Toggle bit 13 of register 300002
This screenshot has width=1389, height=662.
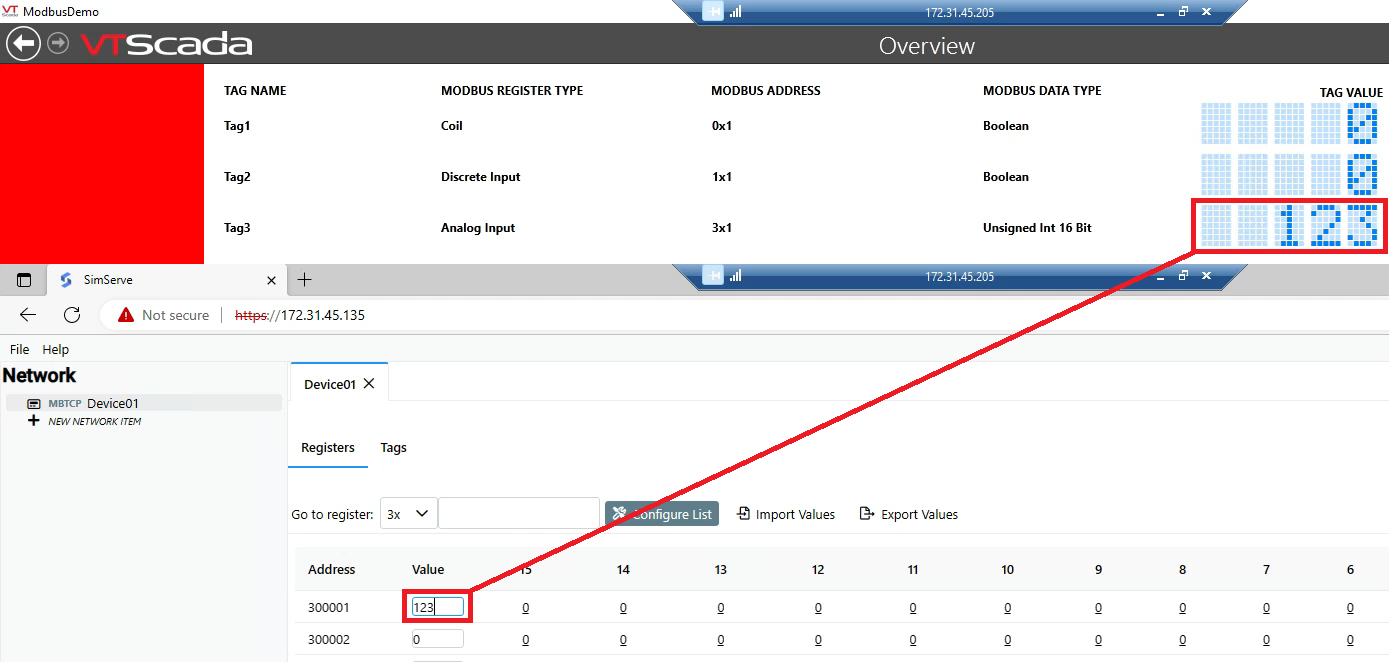(720, 639)
